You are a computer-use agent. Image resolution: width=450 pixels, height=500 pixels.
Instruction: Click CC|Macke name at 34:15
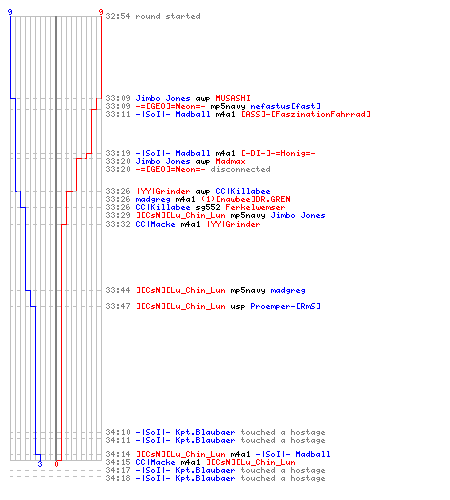click(x=155, y=462)
